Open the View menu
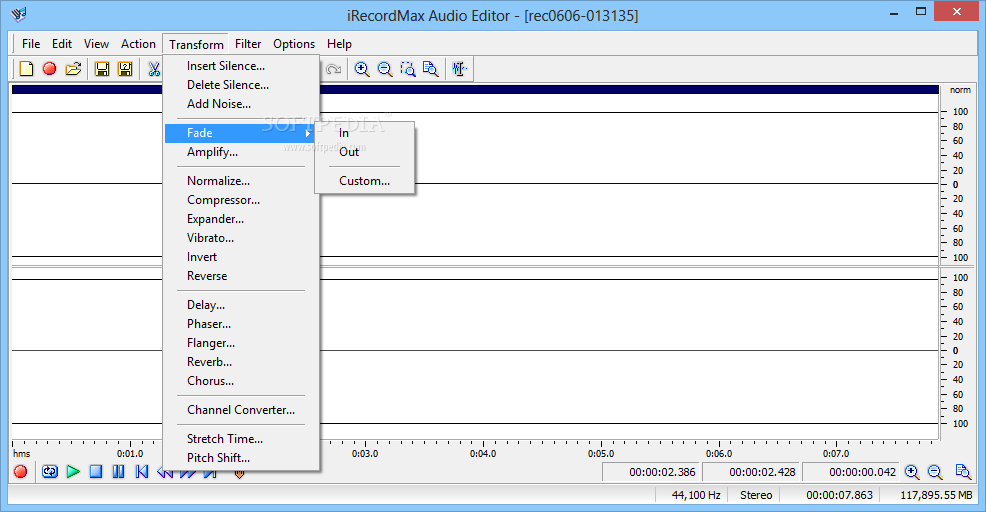 (96, 43)
